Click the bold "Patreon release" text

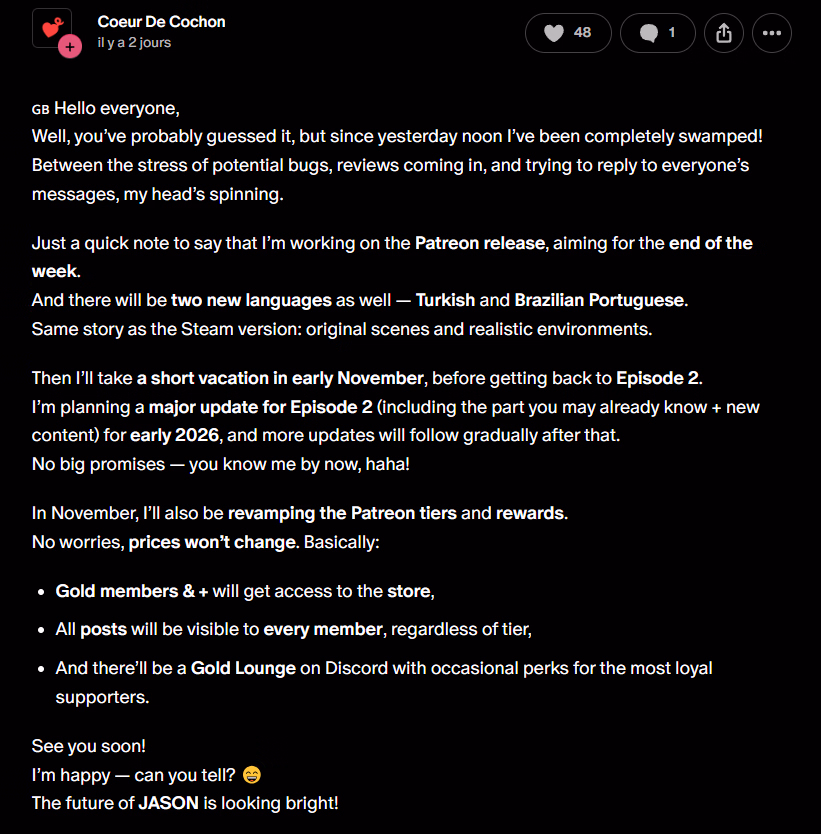point(478,243)
